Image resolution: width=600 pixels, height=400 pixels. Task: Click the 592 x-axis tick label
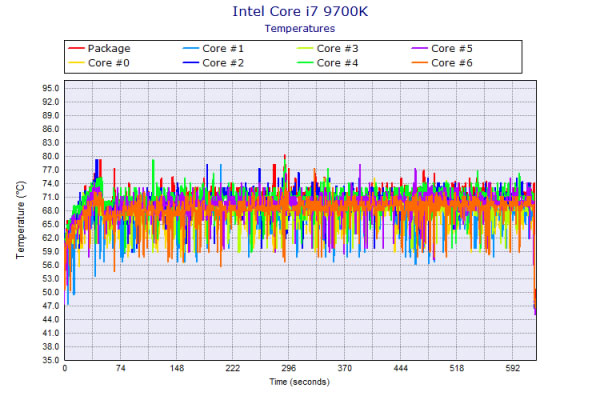click(x=513, y=368)
